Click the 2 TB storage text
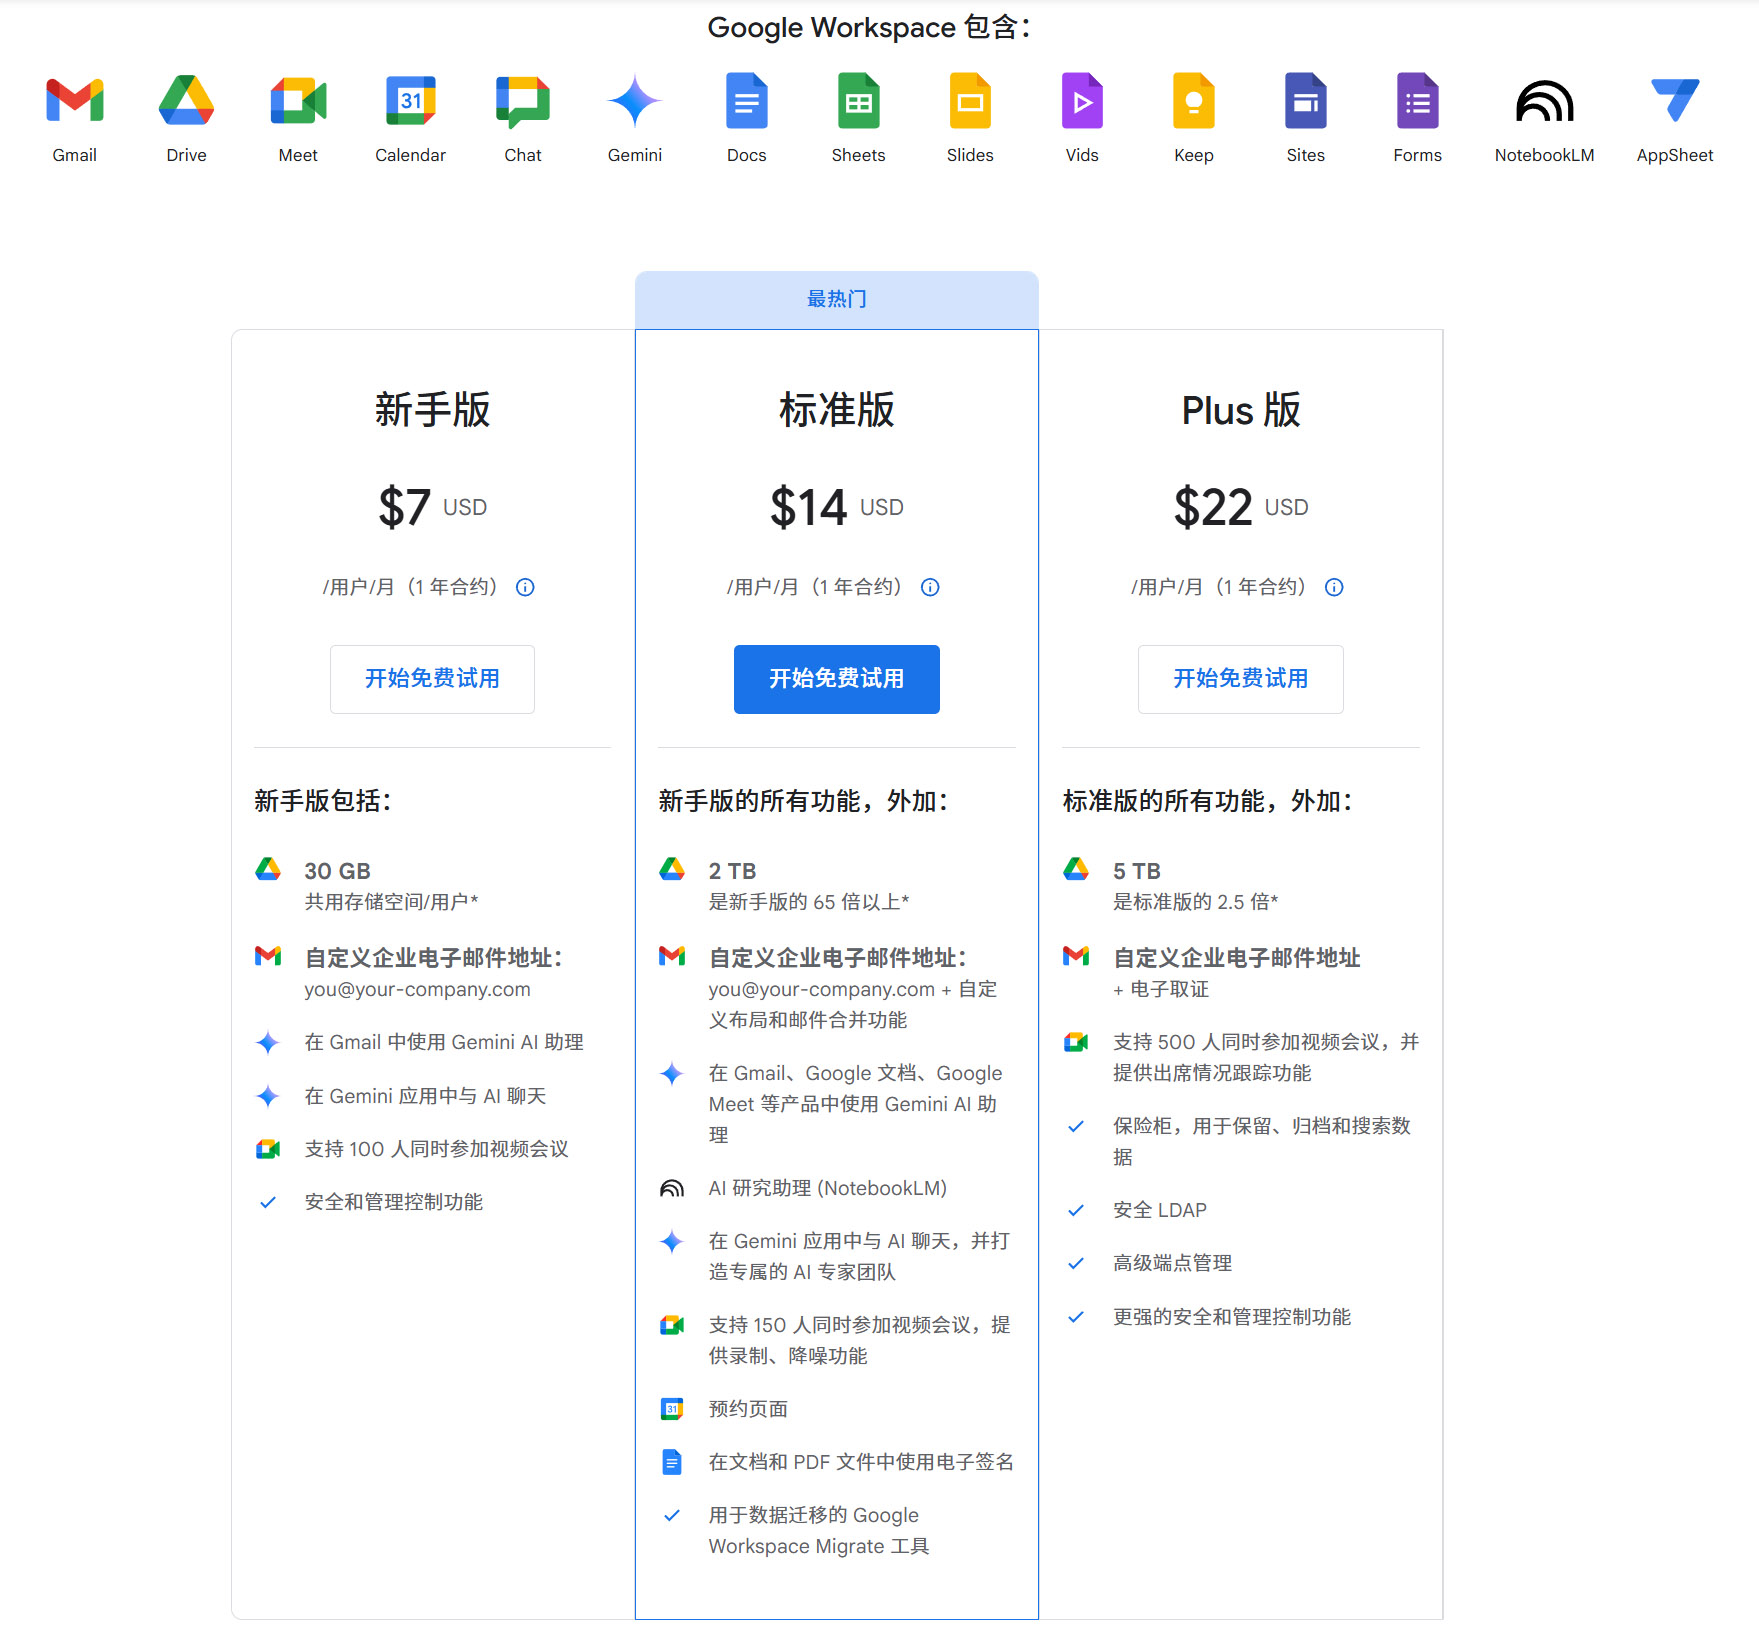Screen dimensions: 1759x1640 click(732, 871)
